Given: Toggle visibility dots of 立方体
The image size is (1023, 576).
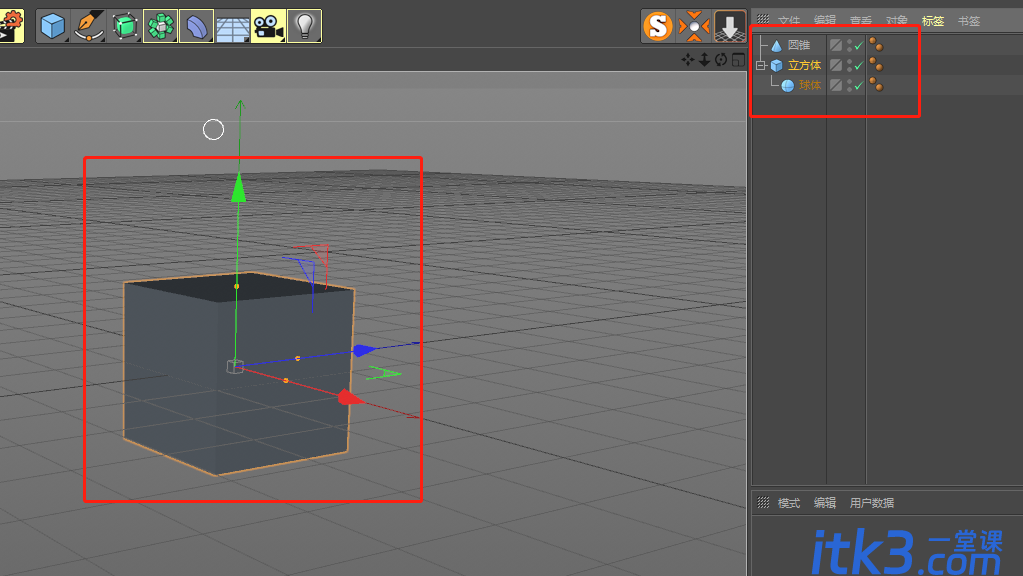Looking at the screenshot, I should click(849, 65).
